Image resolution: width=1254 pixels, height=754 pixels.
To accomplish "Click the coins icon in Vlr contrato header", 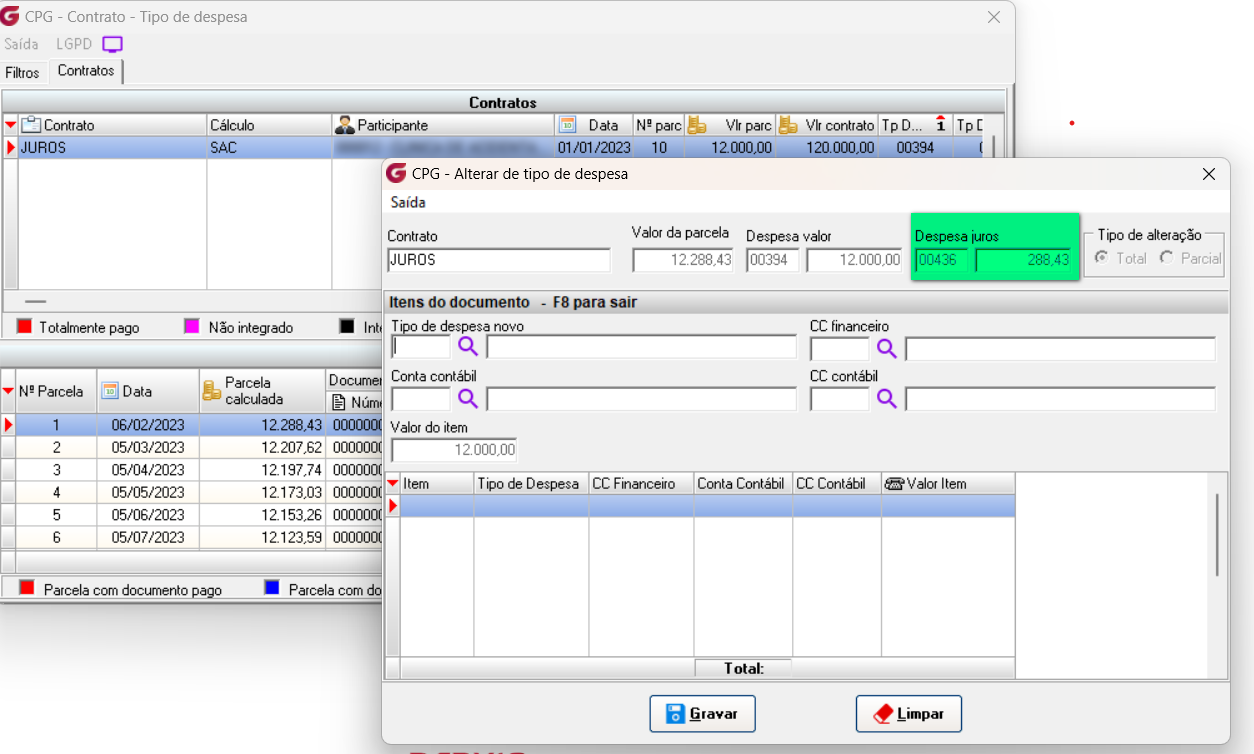I will [x=788, y=125].
